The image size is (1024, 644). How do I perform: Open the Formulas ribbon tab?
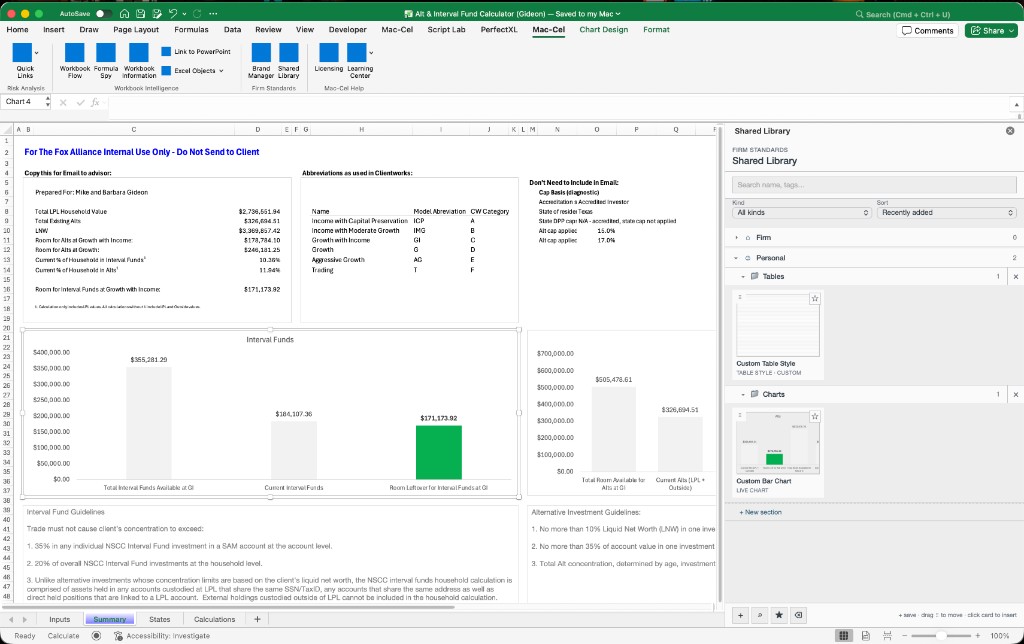(191, 29)
